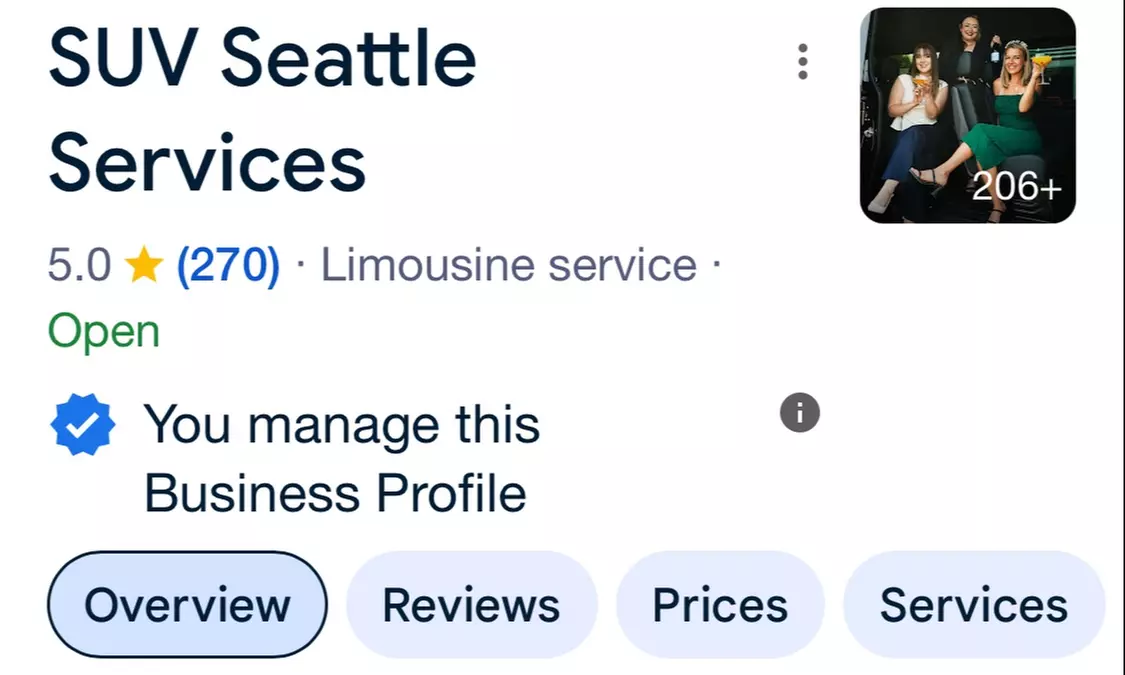Open the three-dot more options menu
The height and width of the screenshot is (675, 1125).
[x=802, y=62]
